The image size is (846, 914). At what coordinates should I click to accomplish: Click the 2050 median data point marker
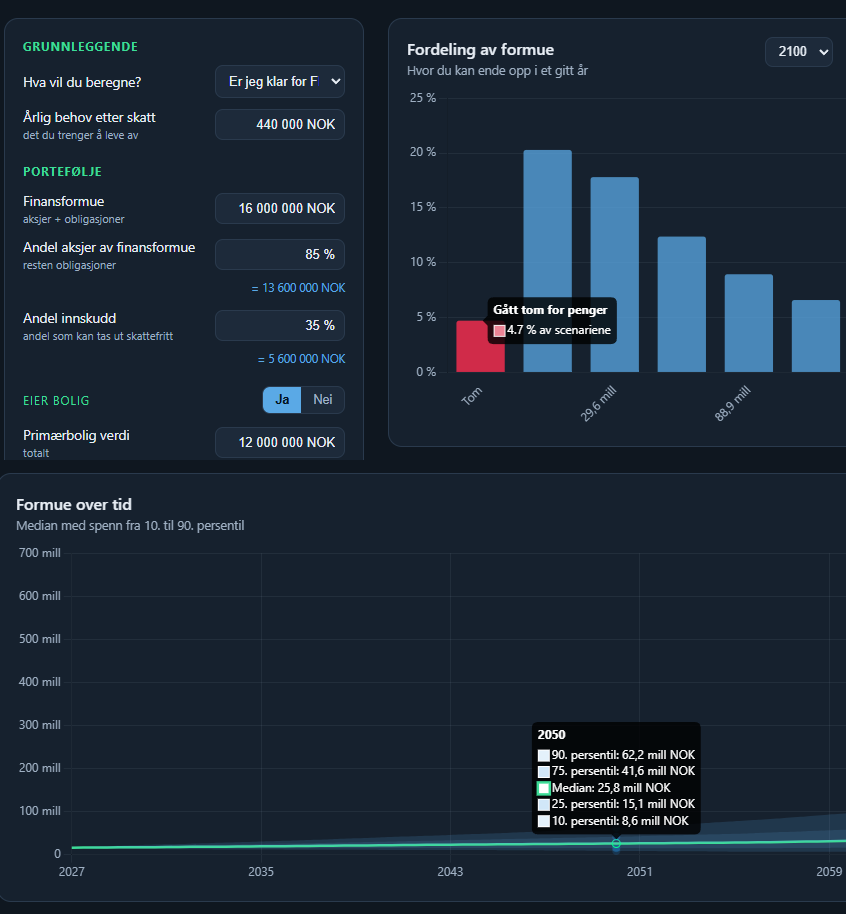[x=616, y=843]
